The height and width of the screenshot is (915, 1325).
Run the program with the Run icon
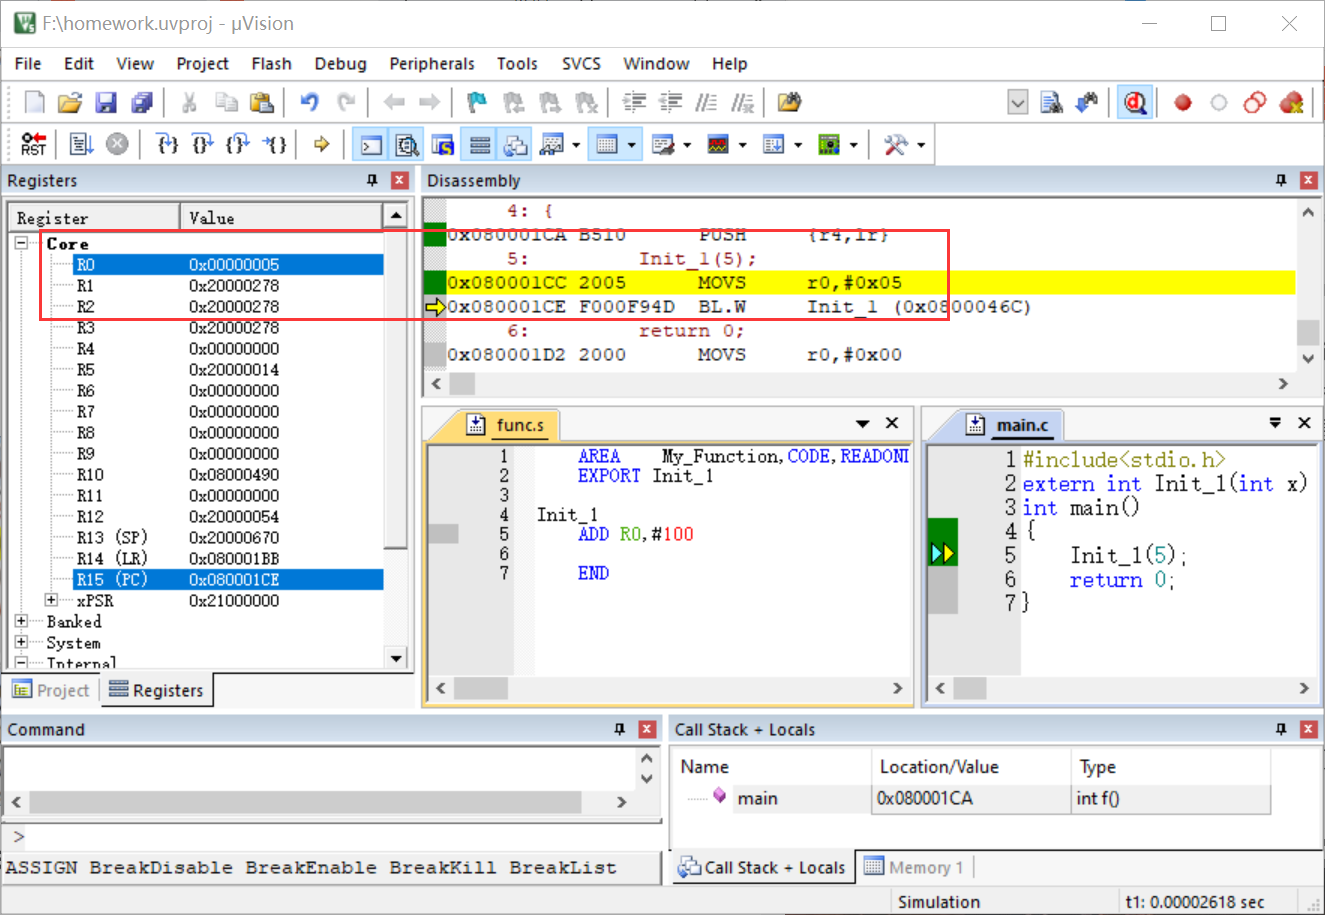click(x=81, y=145)
